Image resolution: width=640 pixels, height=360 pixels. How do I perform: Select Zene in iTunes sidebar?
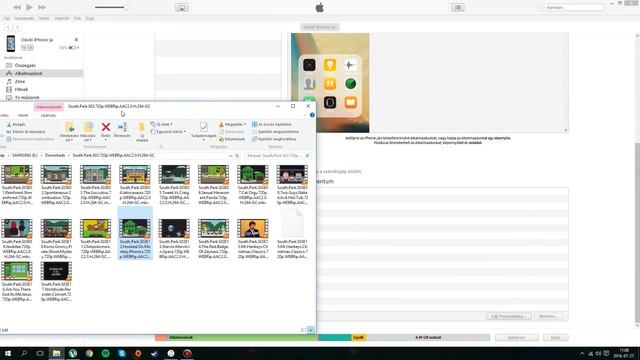20,82
